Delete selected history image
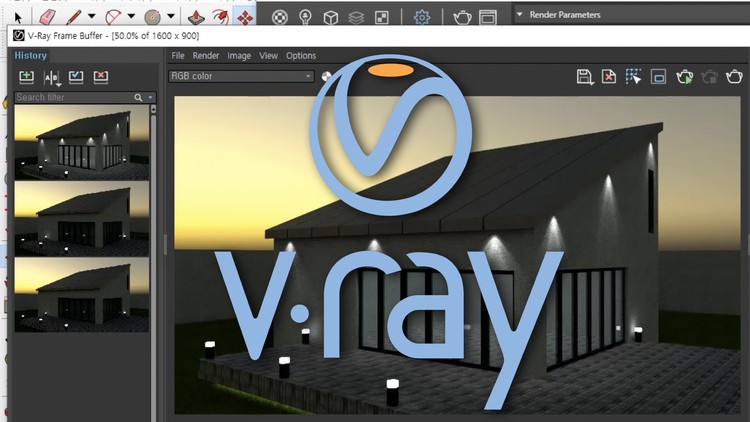 (x=100, y=77)
